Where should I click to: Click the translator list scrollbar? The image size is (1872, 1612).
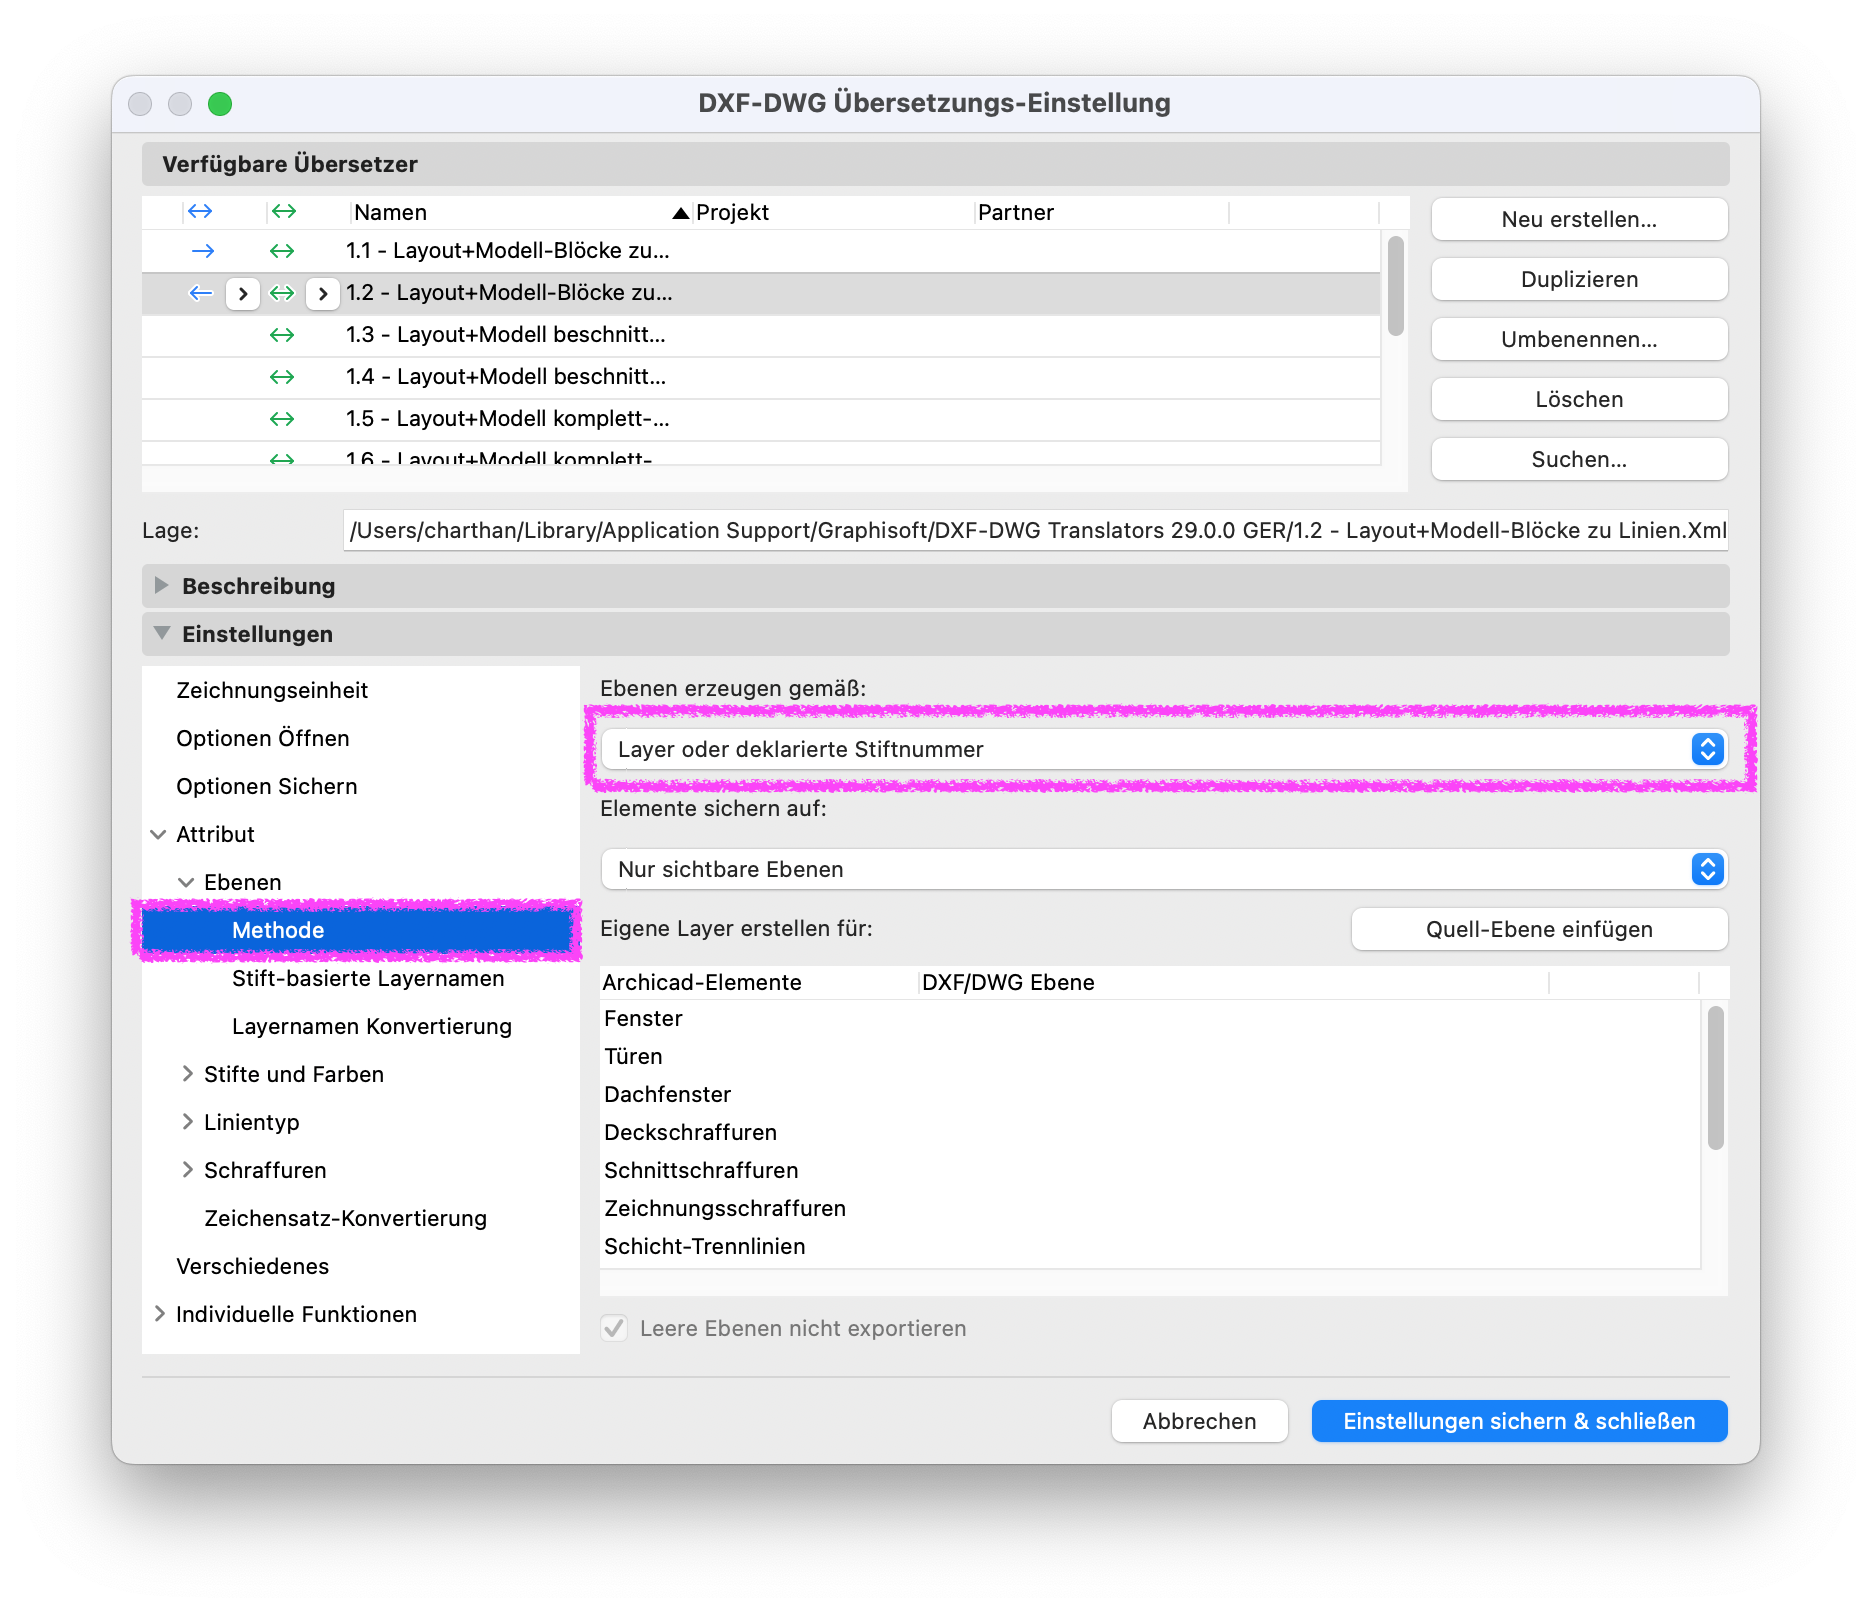coord(1396,286)
